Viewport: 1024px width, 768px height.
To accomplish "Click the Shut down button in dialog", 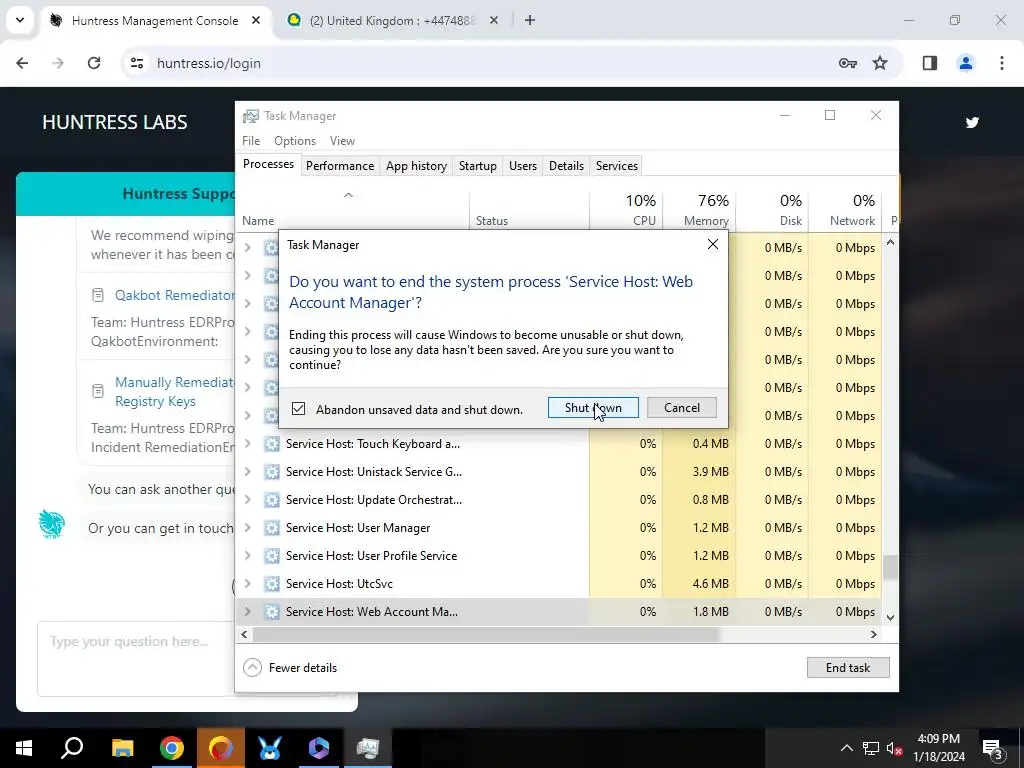I will (x=593, y=408).
